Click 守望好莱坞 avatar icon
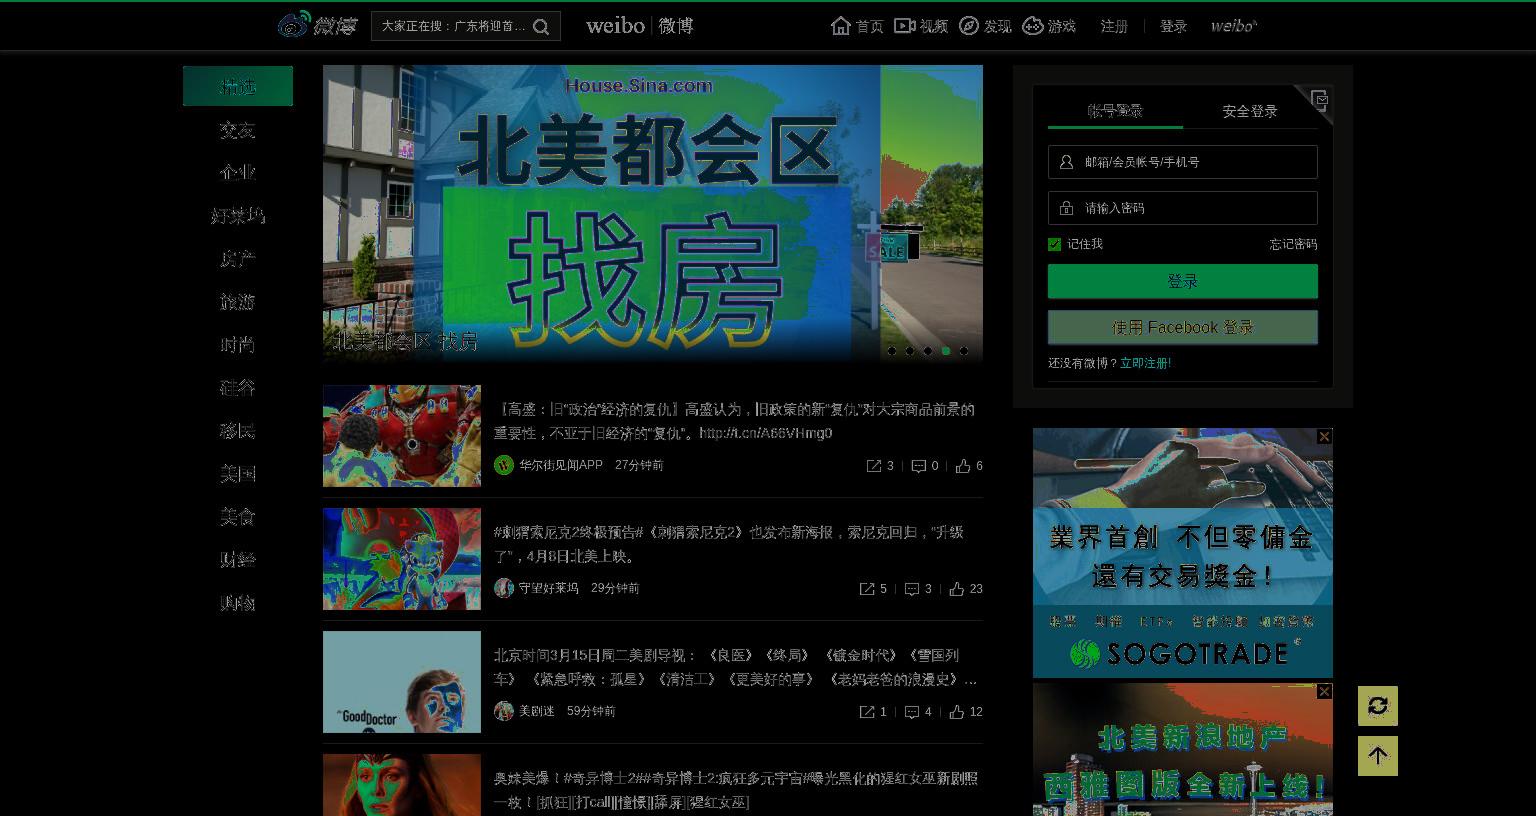Viewport: 1536px width, 816px height. click(504, 588)
